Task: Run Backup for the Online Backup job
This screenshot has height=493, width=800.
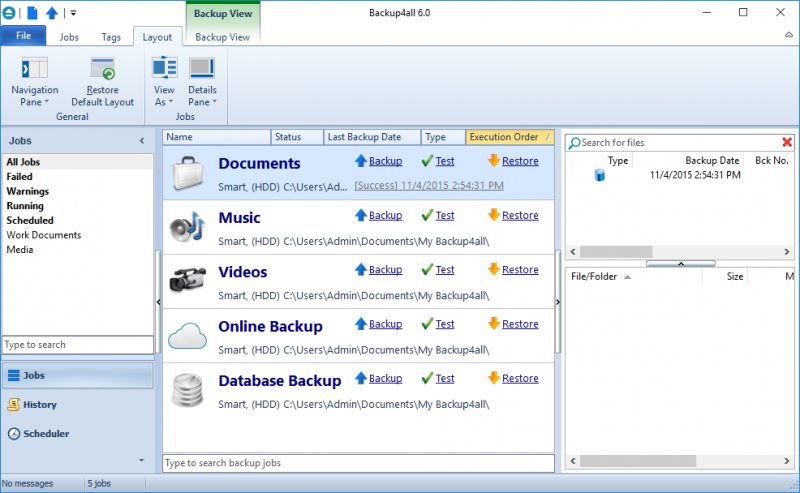Action: pos(379,325)
